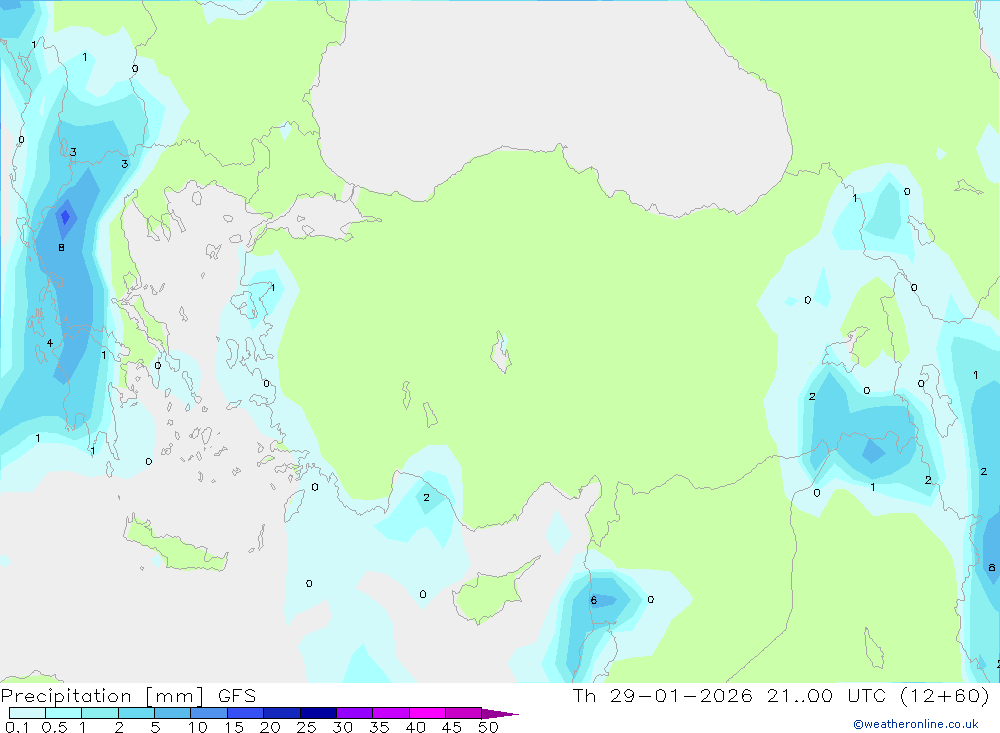This screenshot has height=733, width=1000.
Task: Click the dark blue precipitation maximum over Albania
Action: click(64, 218)
